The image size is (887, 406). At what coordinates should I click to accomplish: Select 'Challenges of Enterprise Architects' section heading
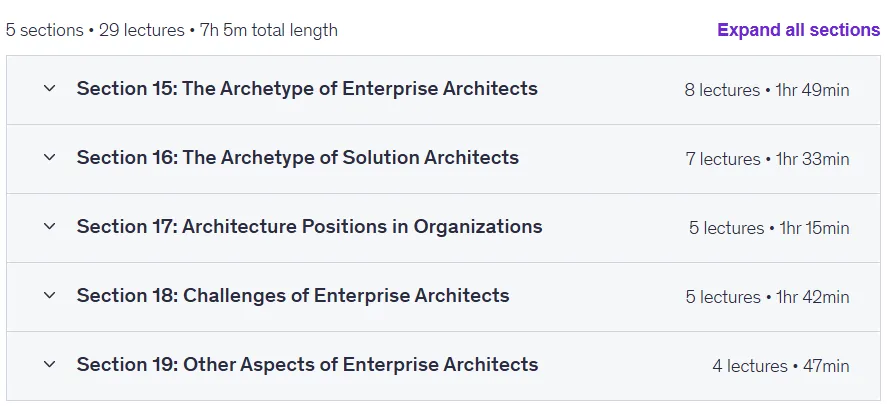coord(293,296)
